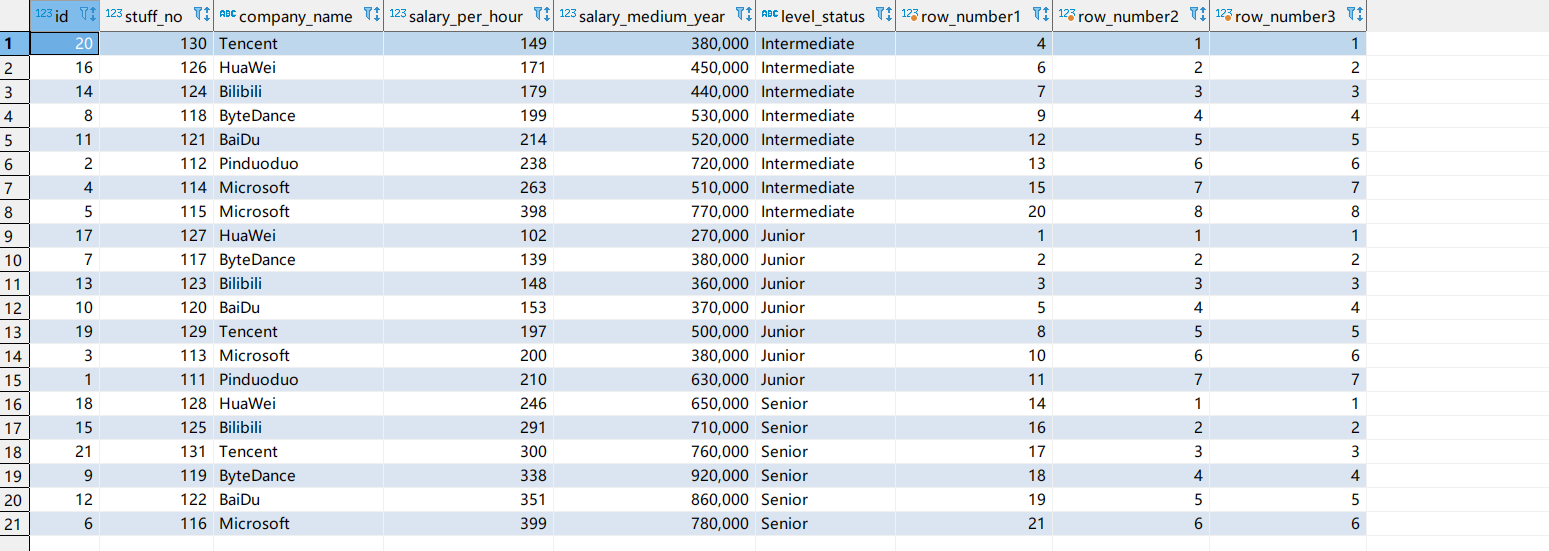Click the numeric type icon beside id
Screen dimensions: 1549x551
tap(43, 14)
